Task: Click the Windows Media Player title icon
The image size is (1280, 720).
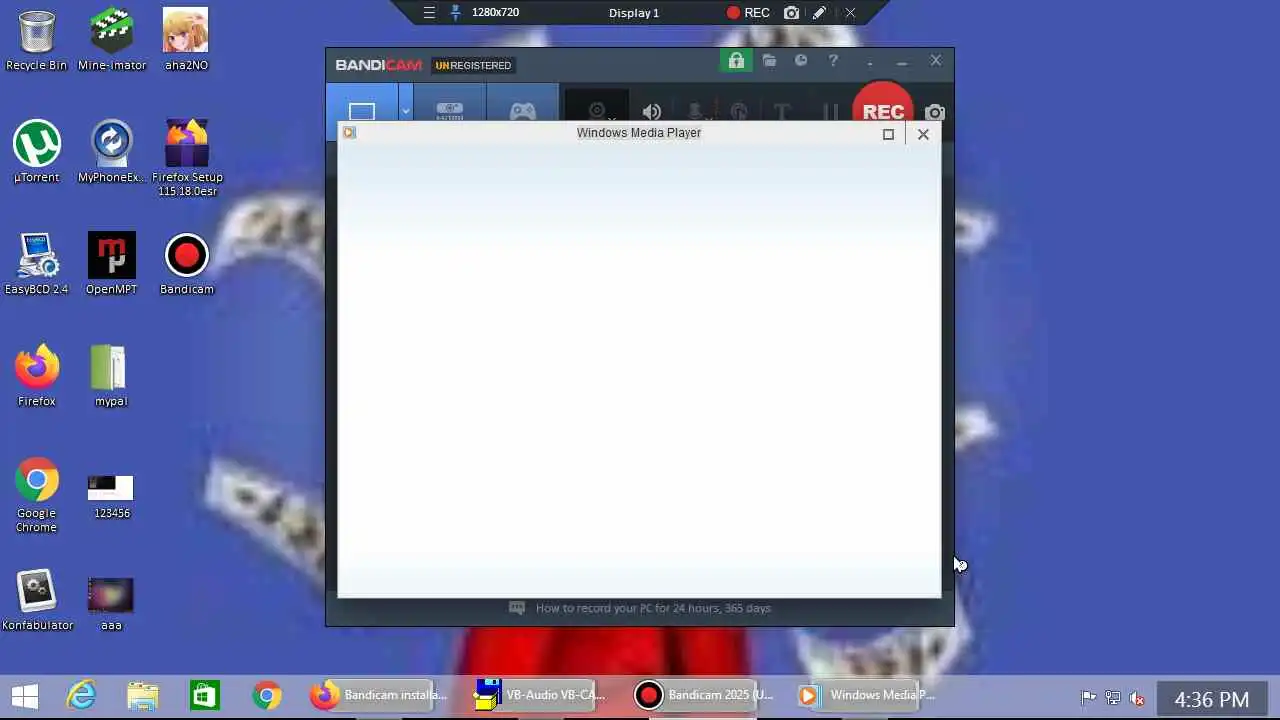Action: (349, 132)
